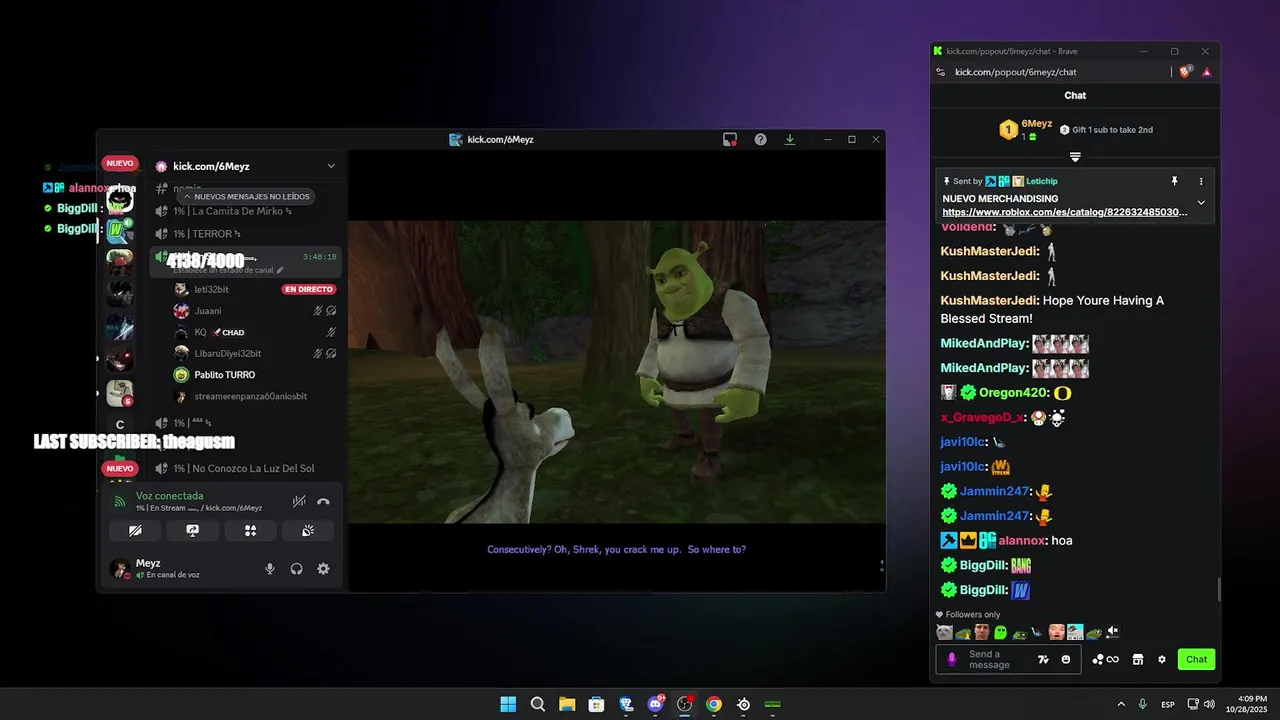The height and width of the screenshot is (720, 1280).
Task: Select user leti32bit in voice channel
Action: 211,289
